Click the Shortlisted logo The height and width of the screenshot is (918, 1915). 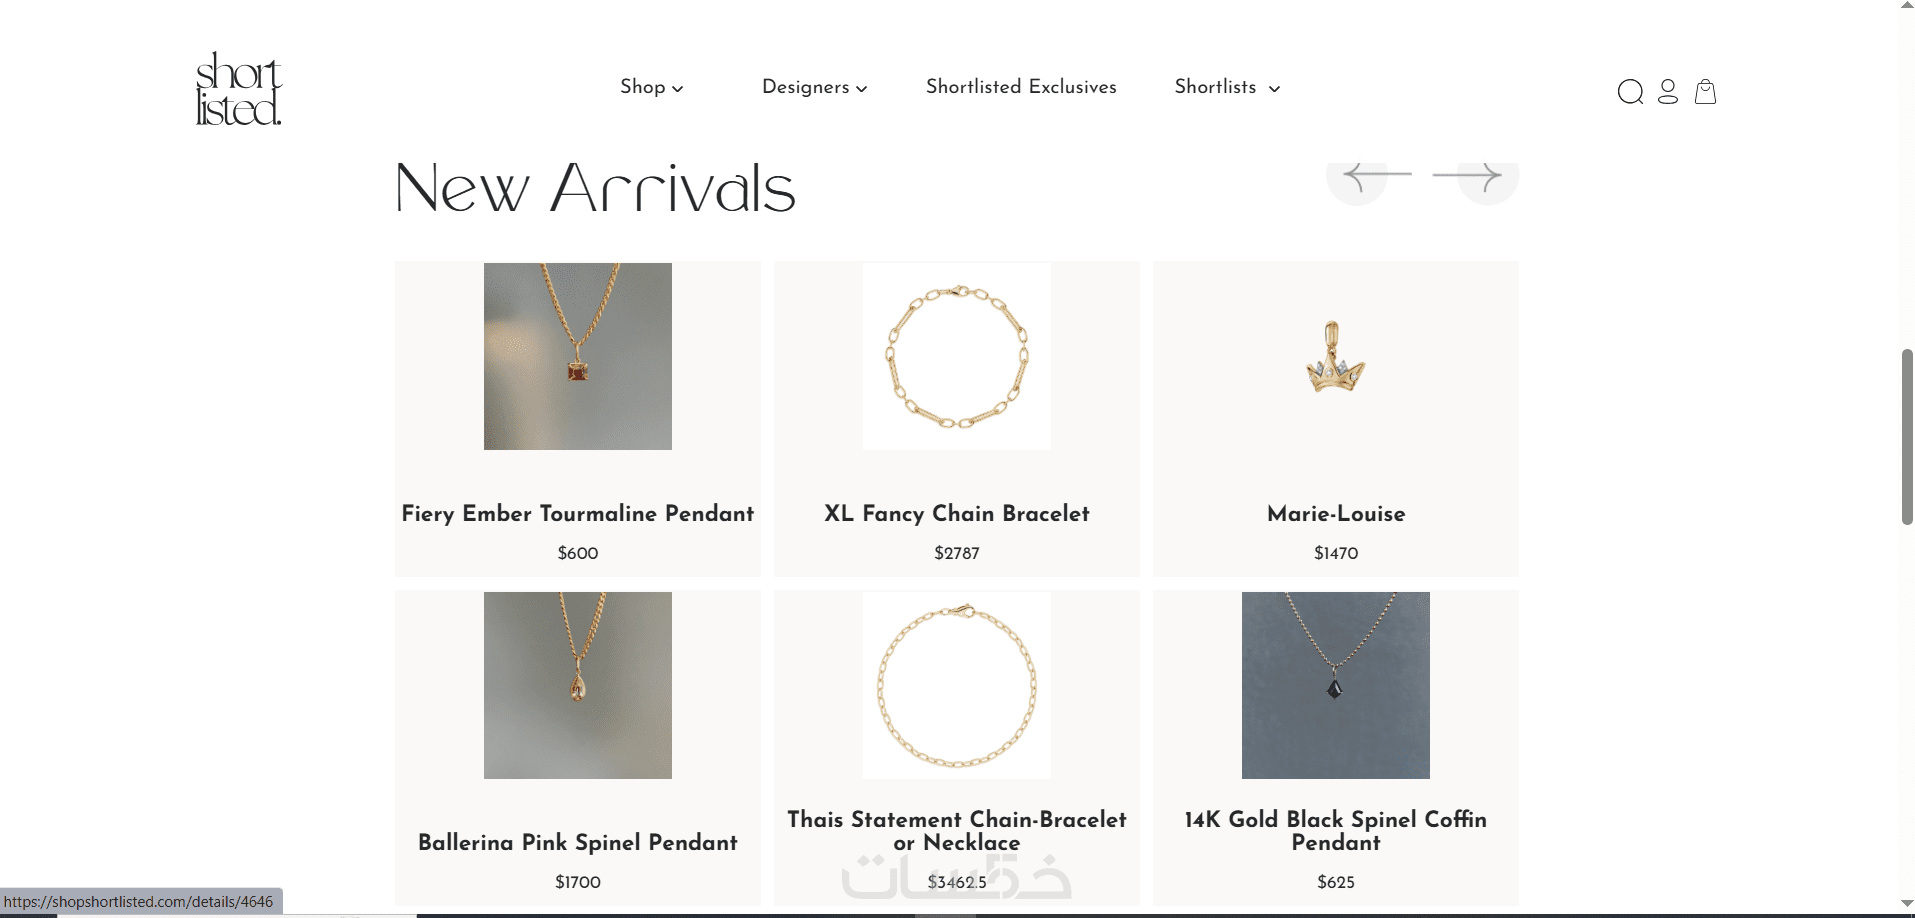238,89
